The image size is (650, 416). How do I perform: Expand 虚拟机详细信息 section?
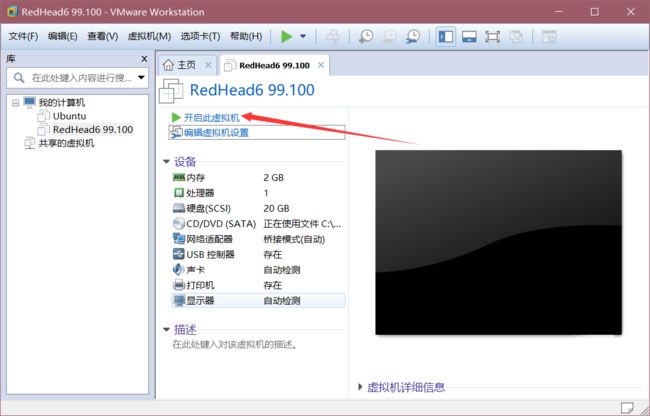click(x=360, y=387)
